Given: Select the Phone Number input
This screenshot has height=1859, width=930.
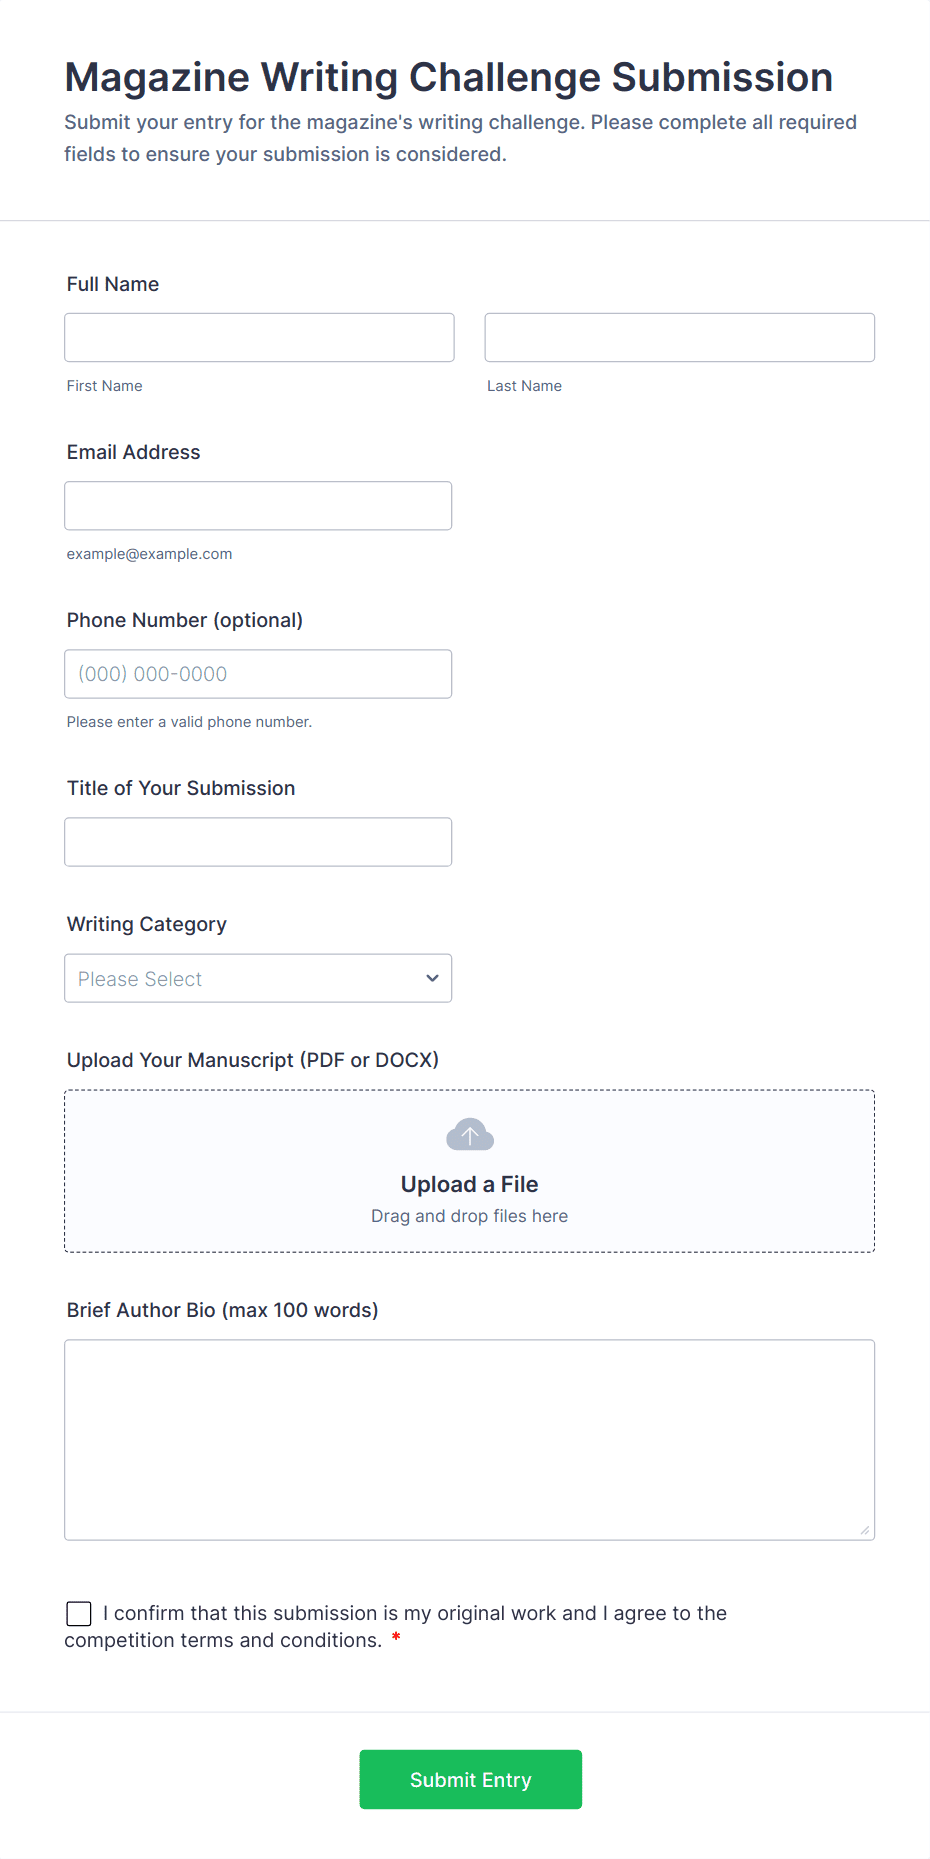Looking at the screenshot, I should (x=258, y=674).
